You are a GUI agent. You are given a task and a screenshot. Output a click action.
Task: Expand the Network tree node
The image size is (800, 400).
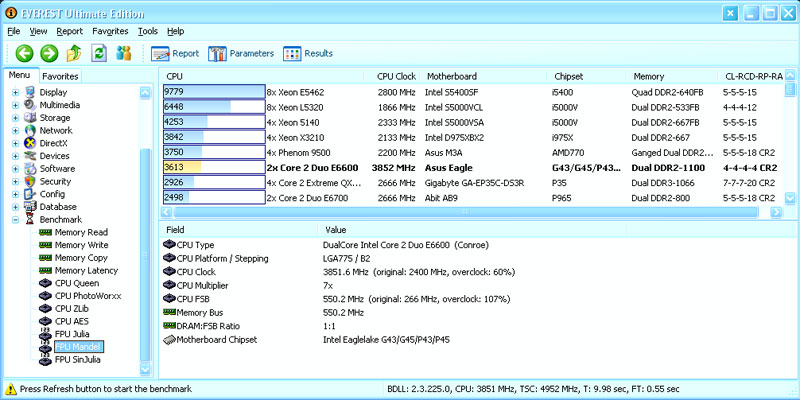pos(15,131)
